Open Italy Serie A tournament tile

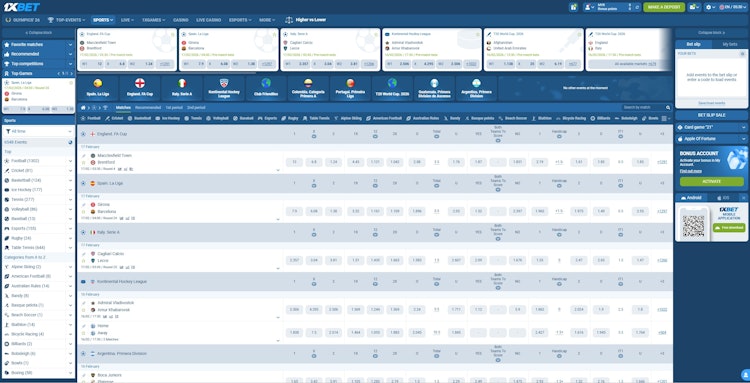[182, 88]
